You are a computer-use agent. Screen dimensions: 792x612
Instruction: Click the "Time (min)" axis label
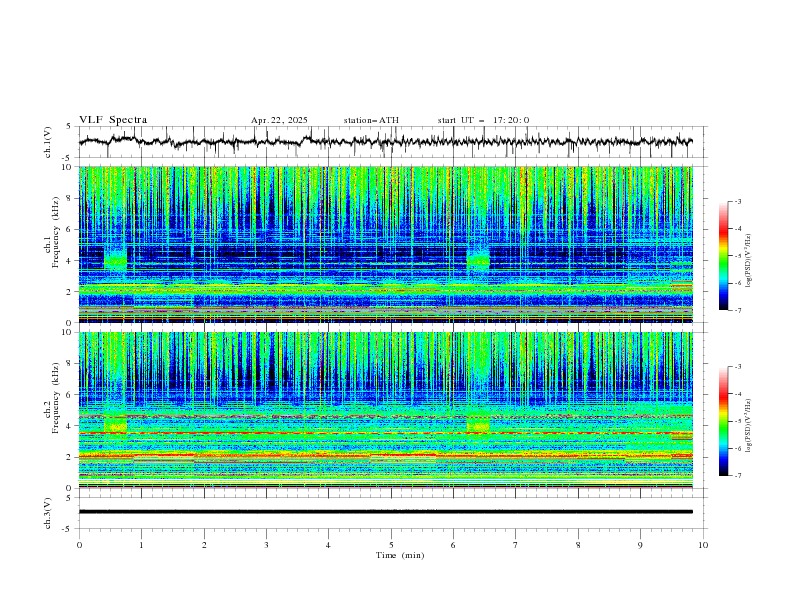coord(400,555)
